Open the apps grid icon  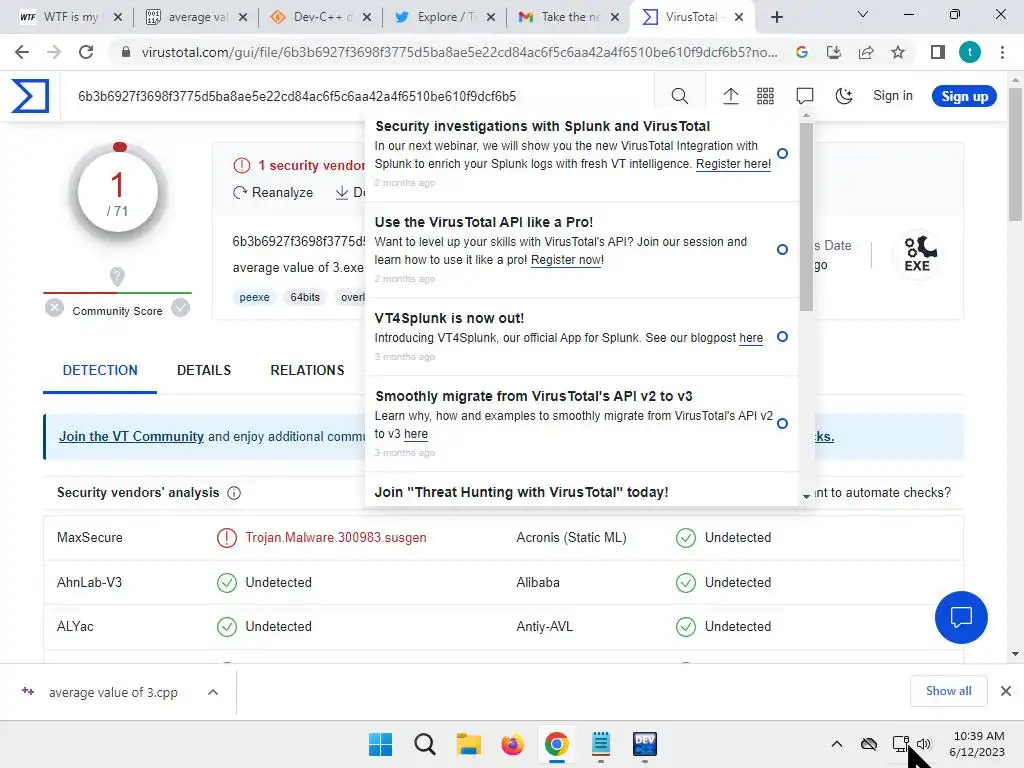(x=765, y=97)
